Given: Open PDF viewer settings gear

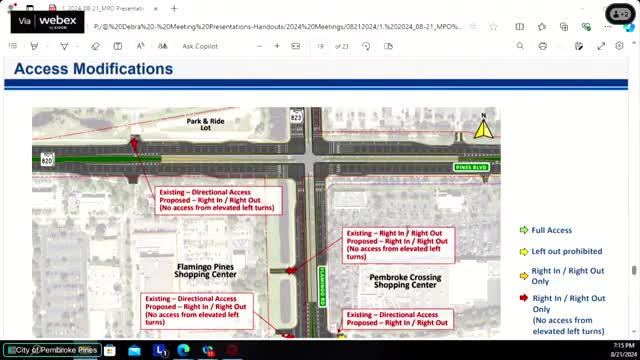Looking at the screenshot, I should 619,46.
